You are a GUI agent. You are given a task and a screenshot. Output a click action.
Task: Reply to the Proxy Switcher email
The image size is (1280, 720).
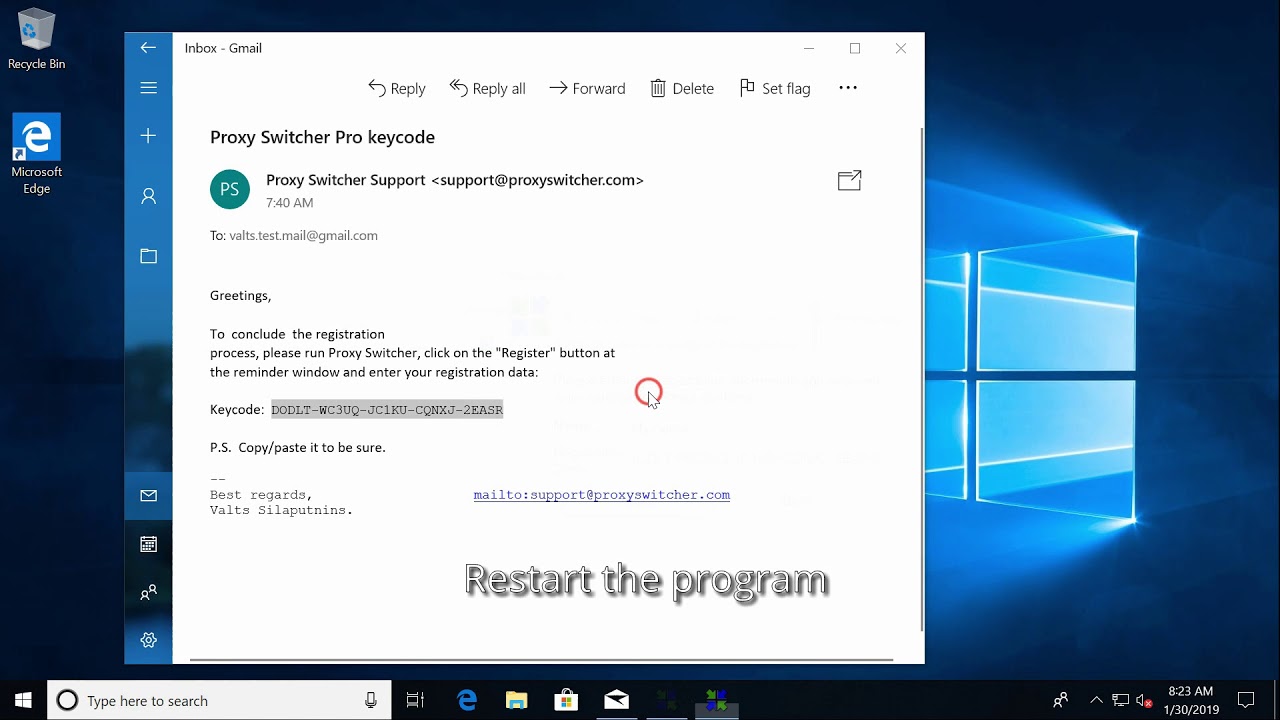tap(397, 88)
